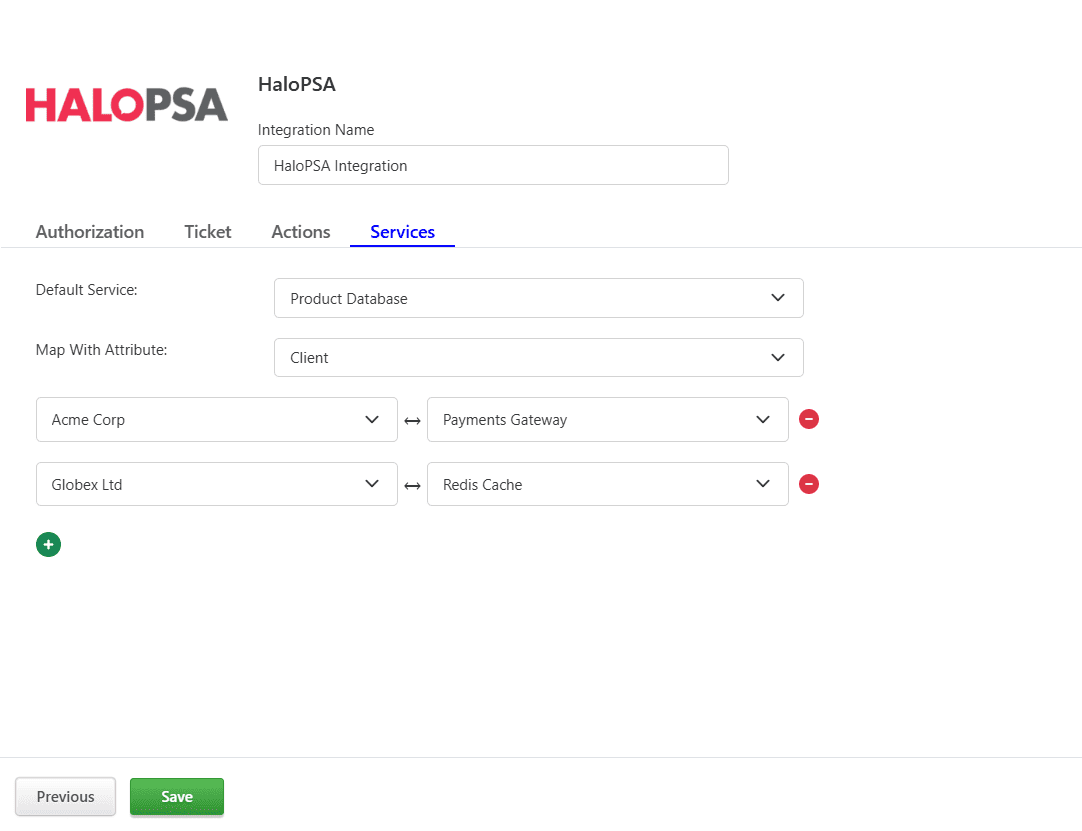1082x831 pixels.
Task: Open the Default Service dropdown
Action: pos(538,298)
